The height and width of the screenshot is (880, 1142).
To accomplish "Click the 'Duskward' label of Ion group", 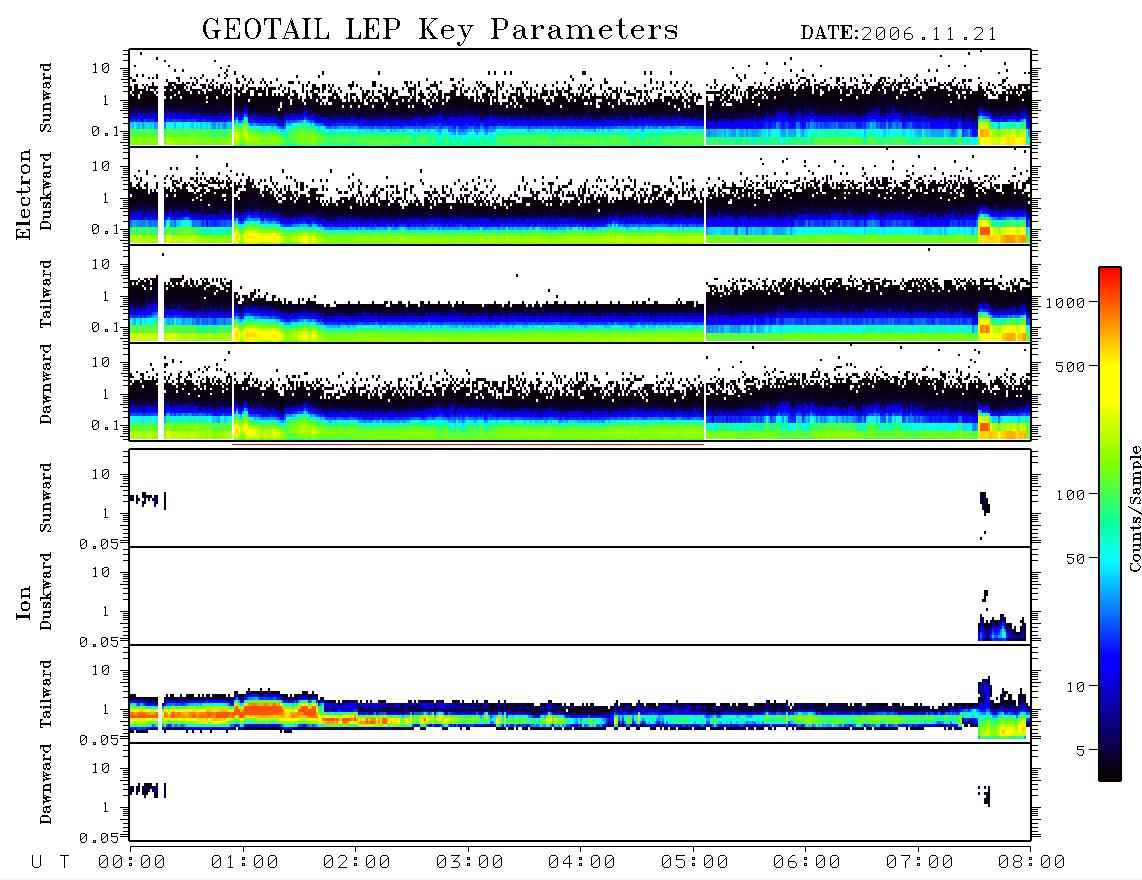I will point(46,591).
